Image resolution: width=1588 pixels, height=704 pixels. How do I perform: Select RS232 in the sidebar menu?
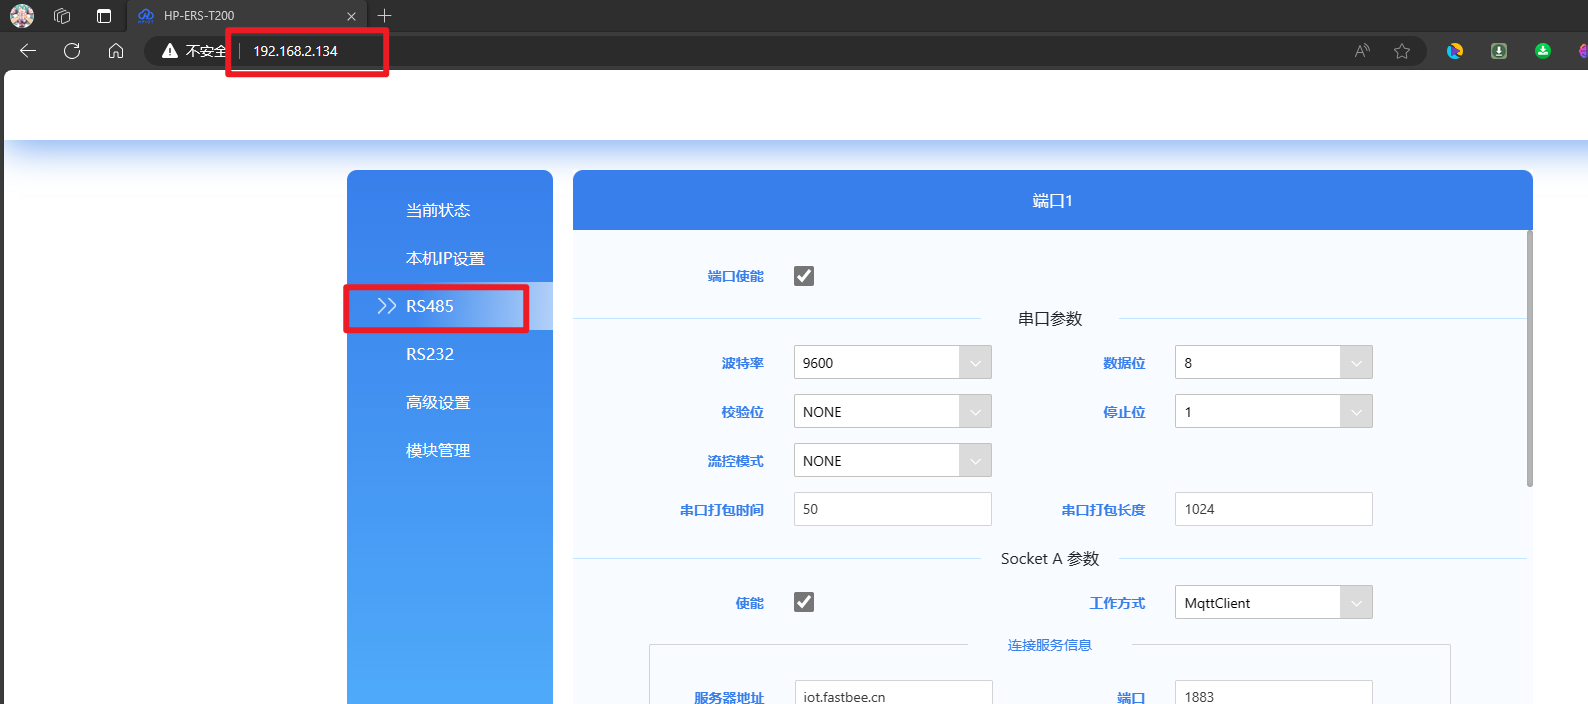pos(430,354)
